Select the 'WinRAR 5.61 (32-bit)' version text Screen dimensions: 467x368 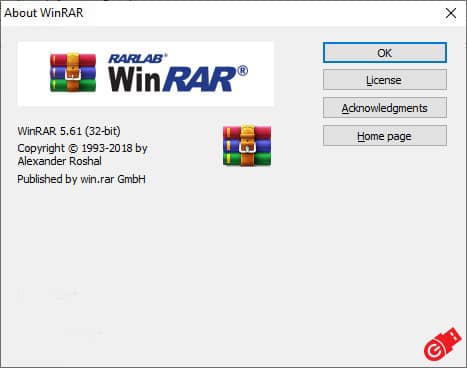(x=69, y=131)
